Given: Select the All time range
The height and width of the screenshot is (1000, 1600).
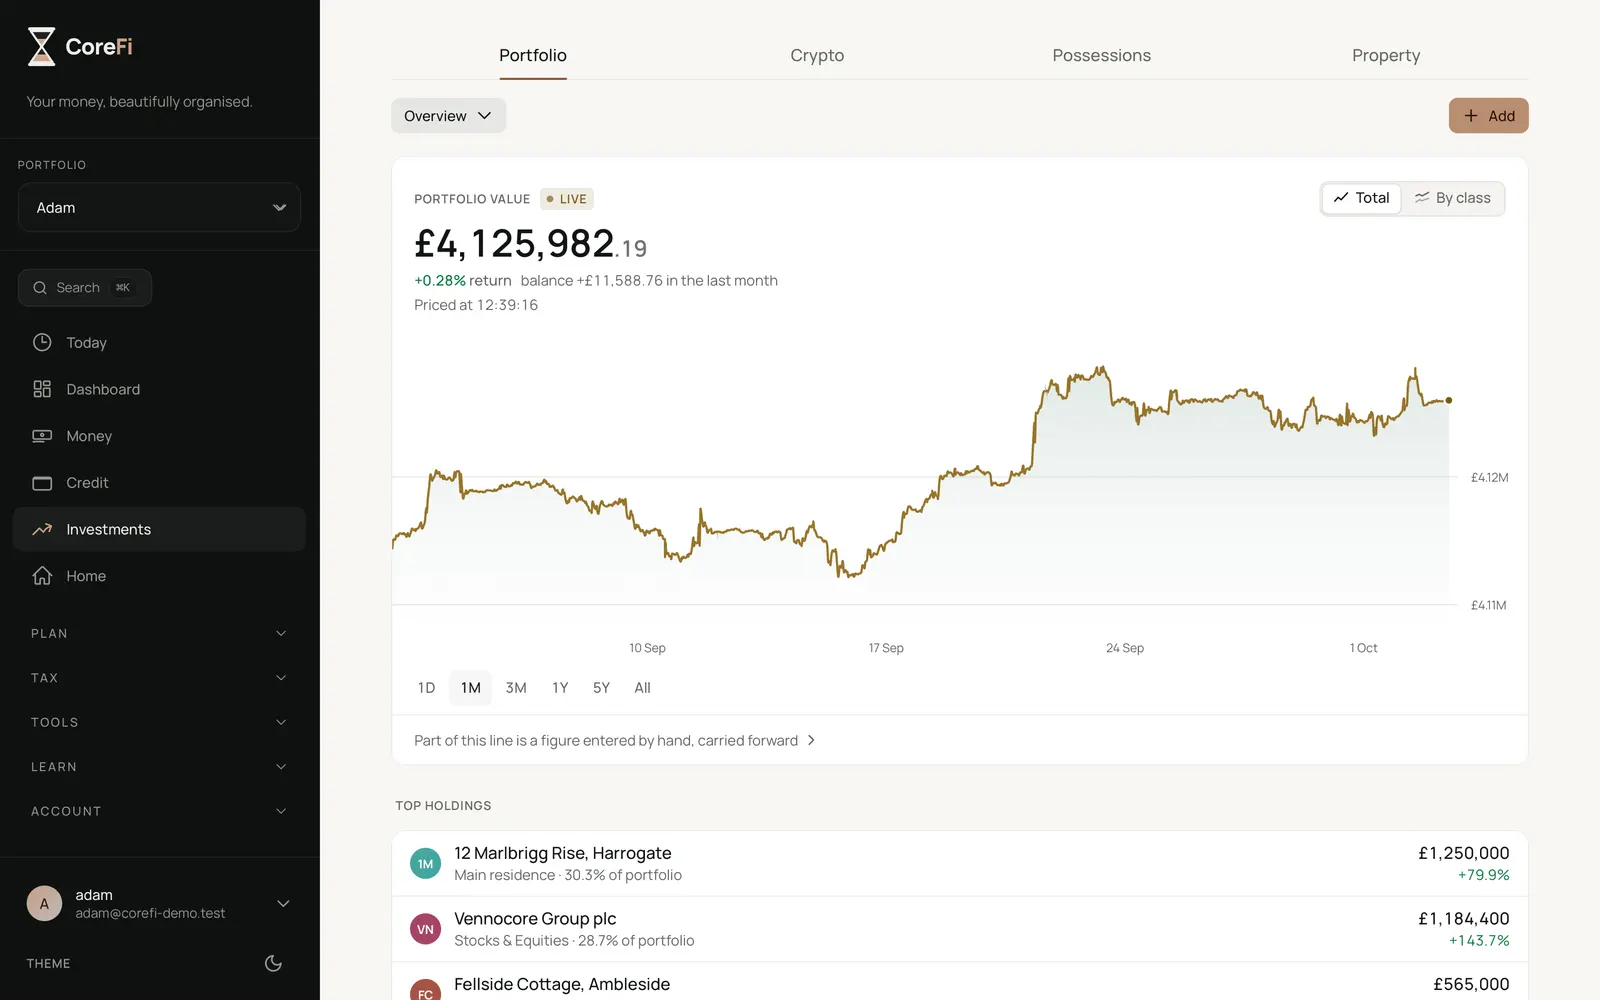Looking at the screenshot, I should click(642, 688).
